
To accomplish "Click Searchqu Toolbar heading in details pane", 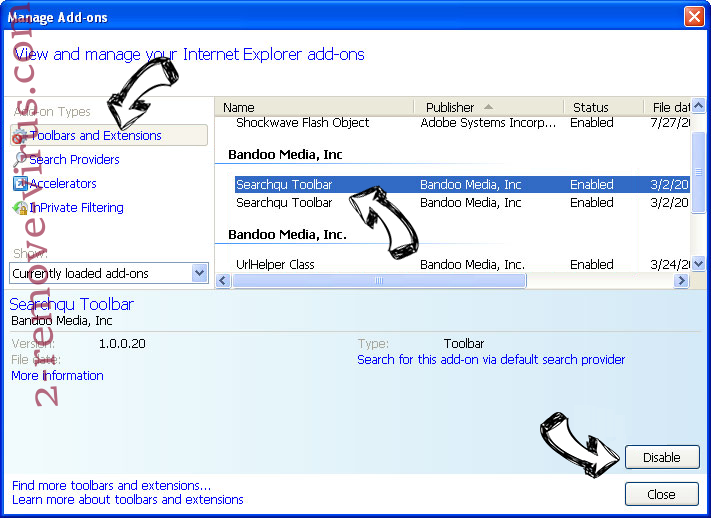I will pyautogui.click(x=72, y=304).
